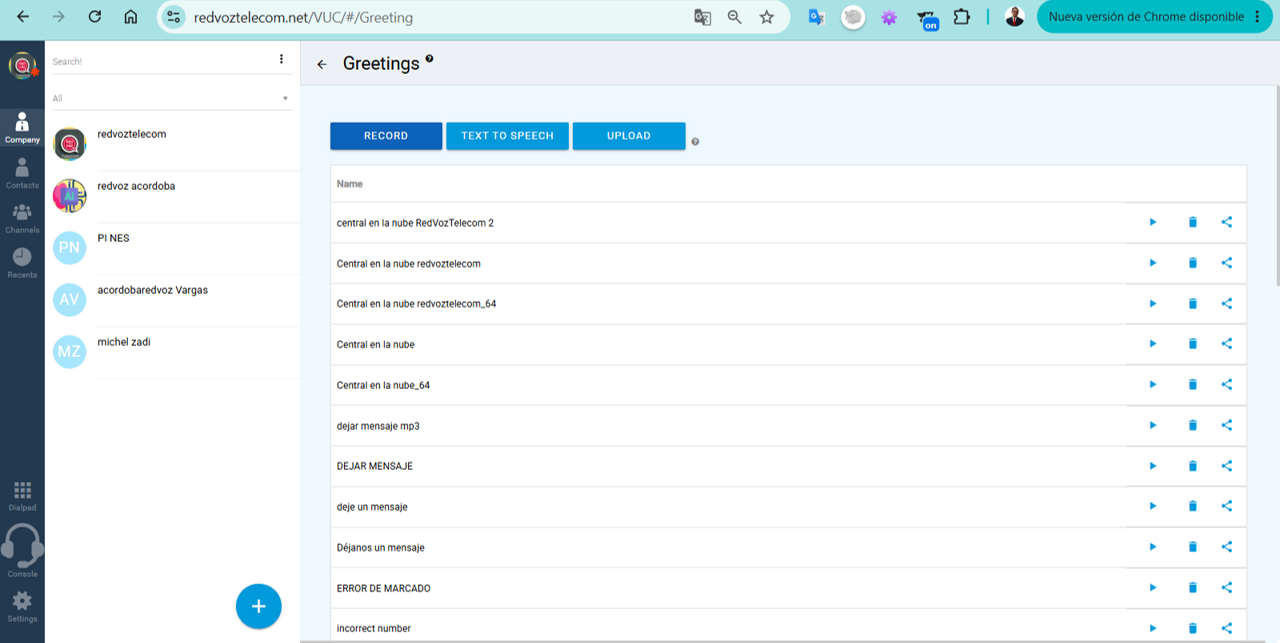Screen dimensions: 1280x643
Task: Play the 'central en la nube RedVozTelecom 2' greeting
Action: (x=1152, y=222)
